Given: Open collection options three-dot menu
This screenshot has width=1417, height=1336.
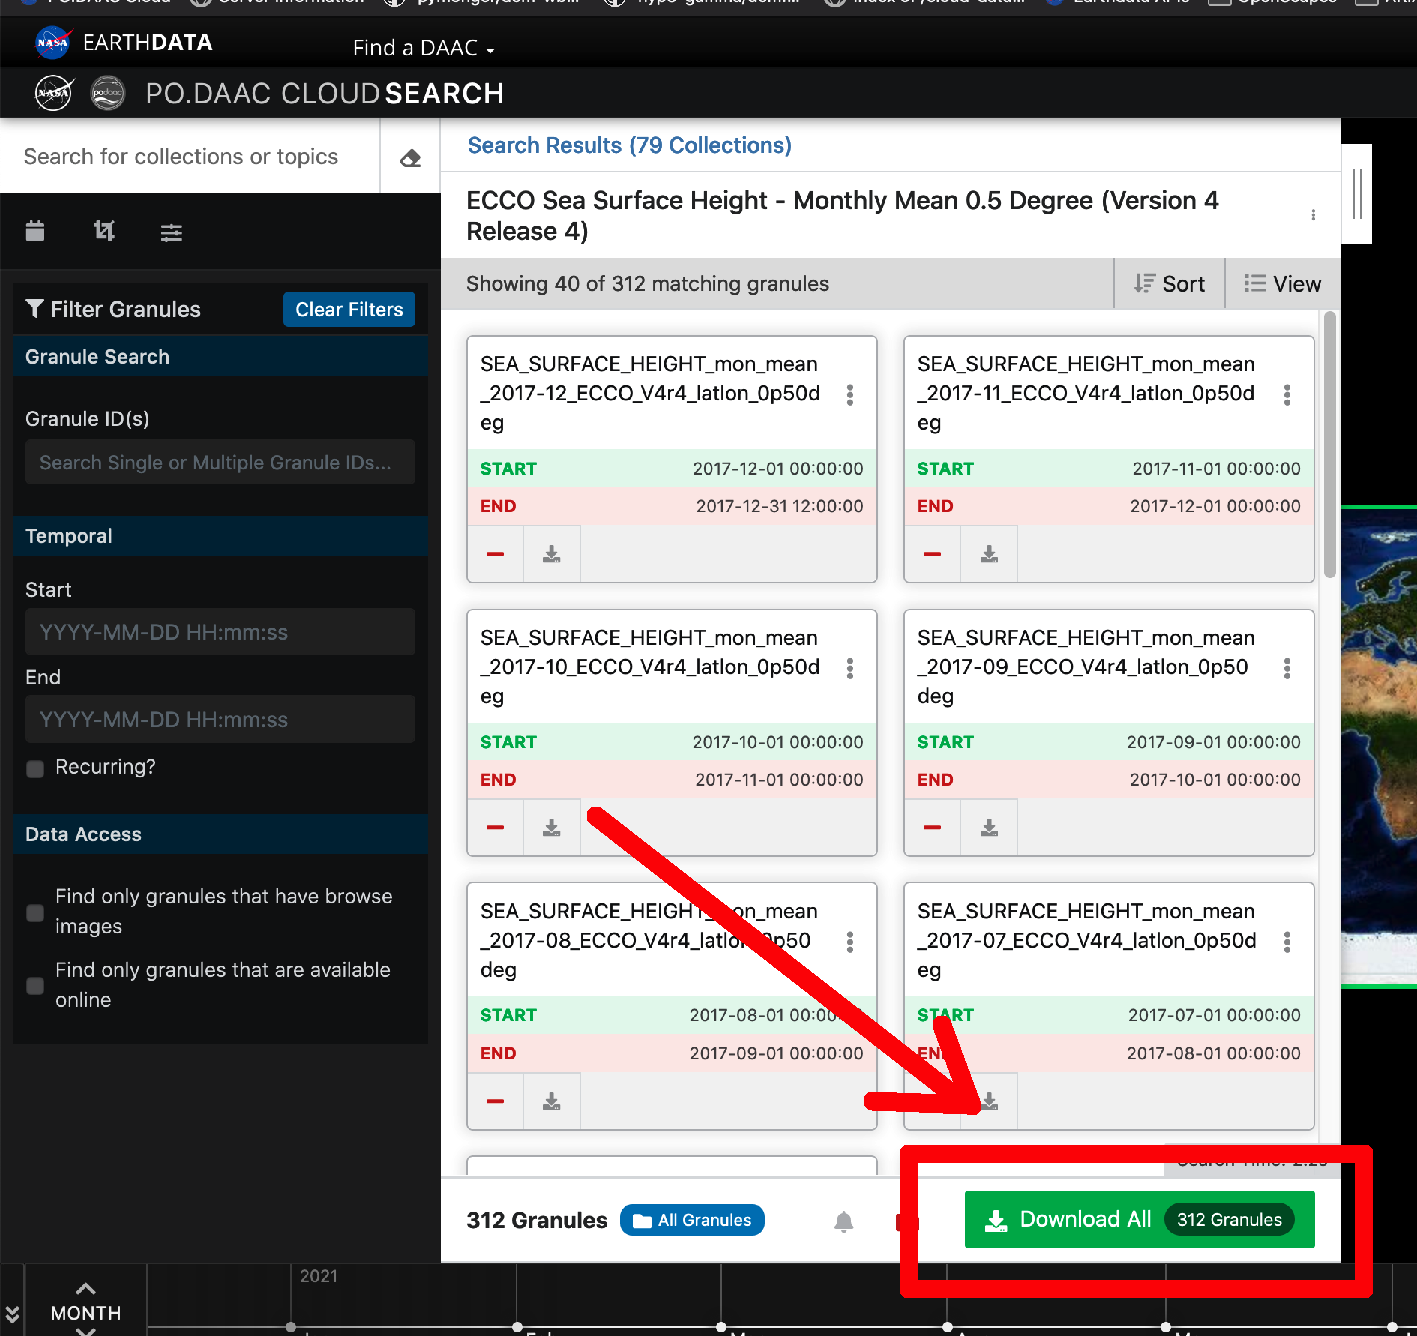Looking at the screenshot, I should coord(1313,215).
